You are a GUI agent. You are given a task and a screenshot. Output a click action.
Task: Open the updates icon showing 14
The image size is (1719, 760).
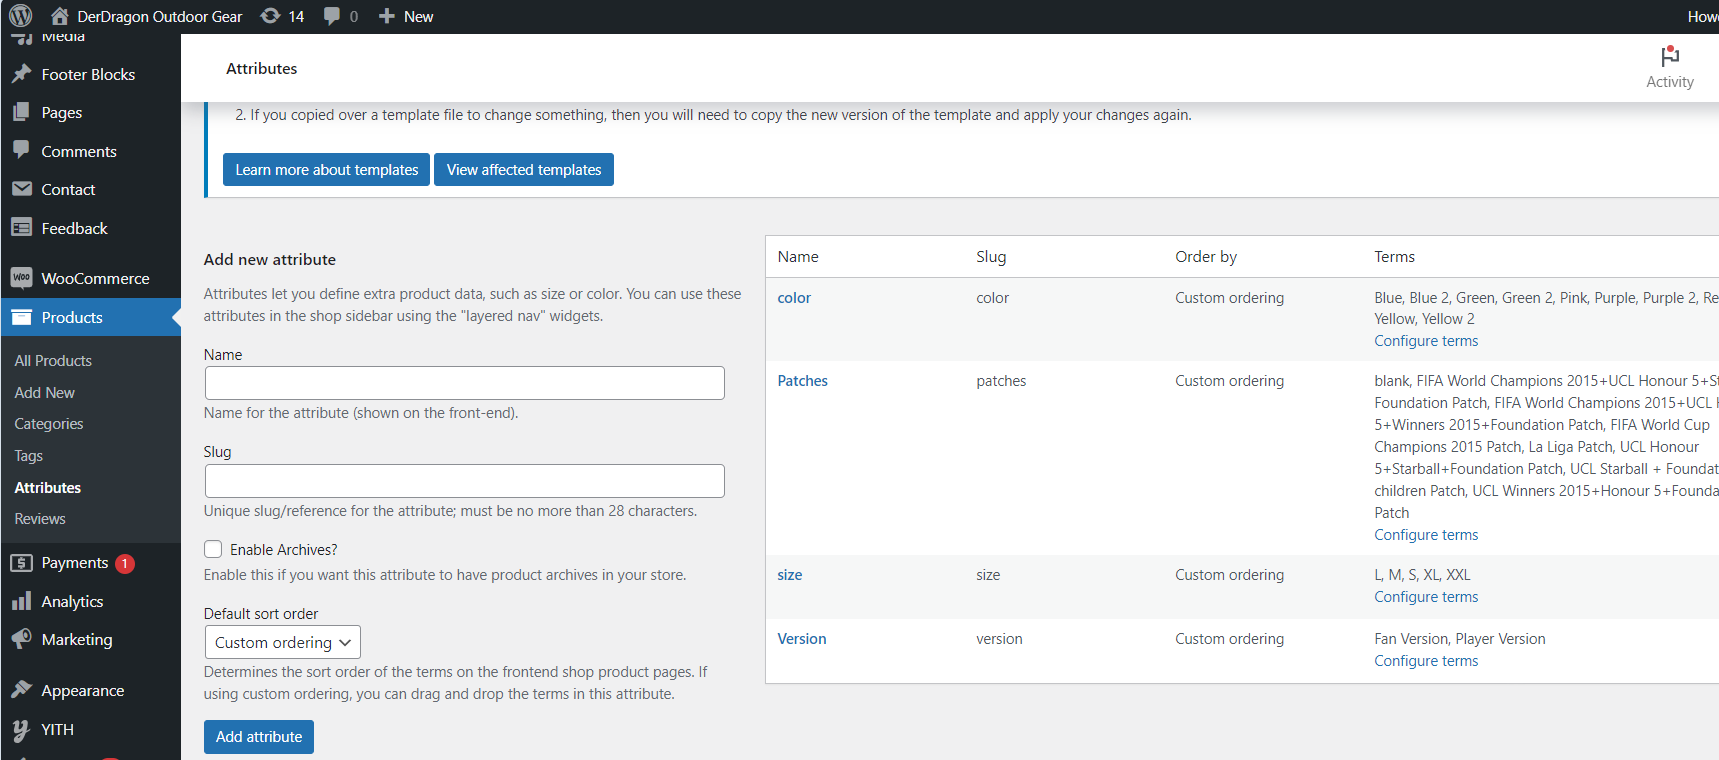point(271,16)
